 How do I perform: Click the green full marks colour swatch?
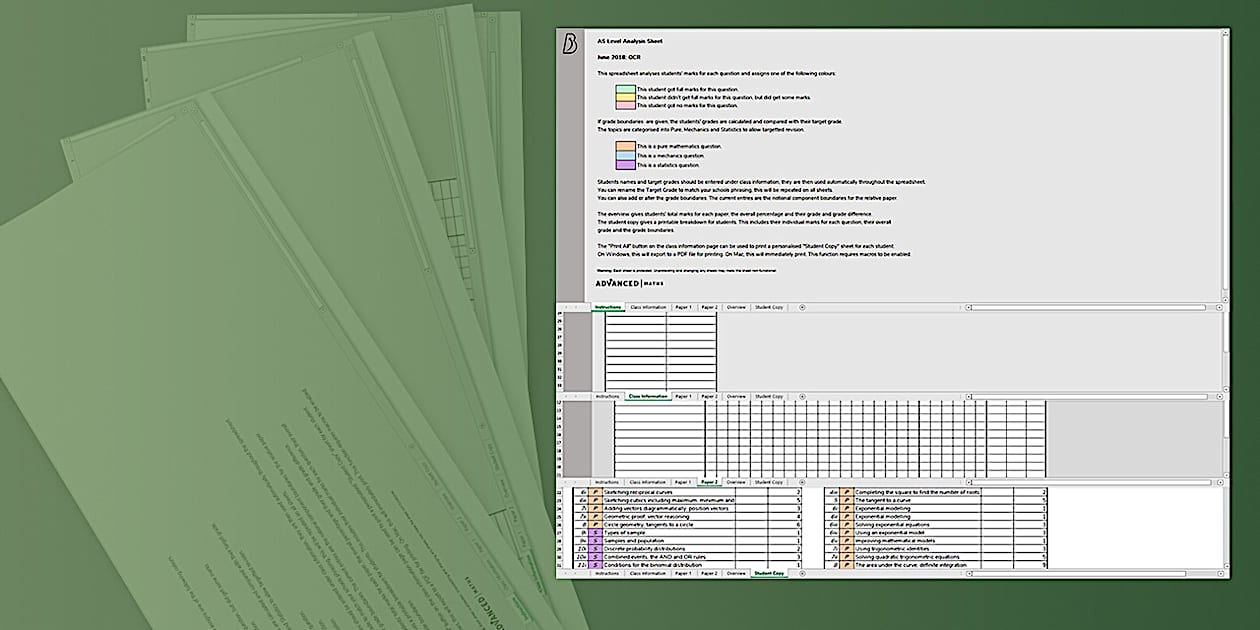[625, 89]
